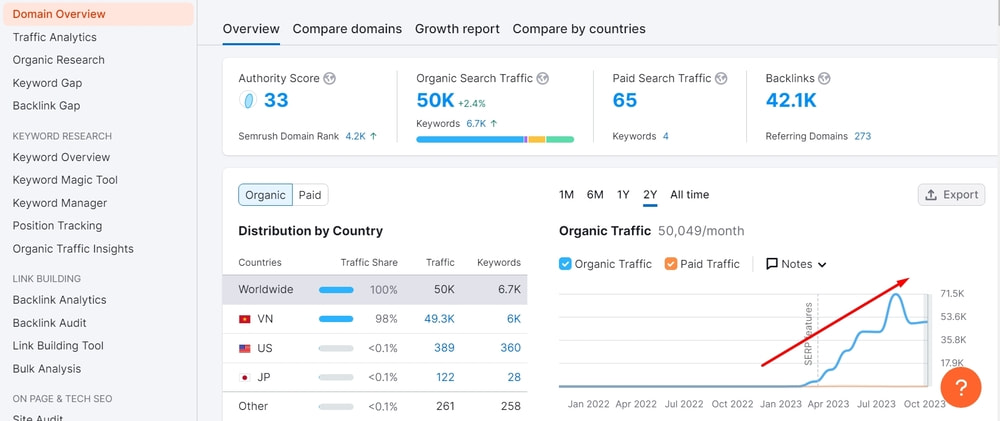Switch distribution view to Organic

pyautogui.click(x=265, y=195)
